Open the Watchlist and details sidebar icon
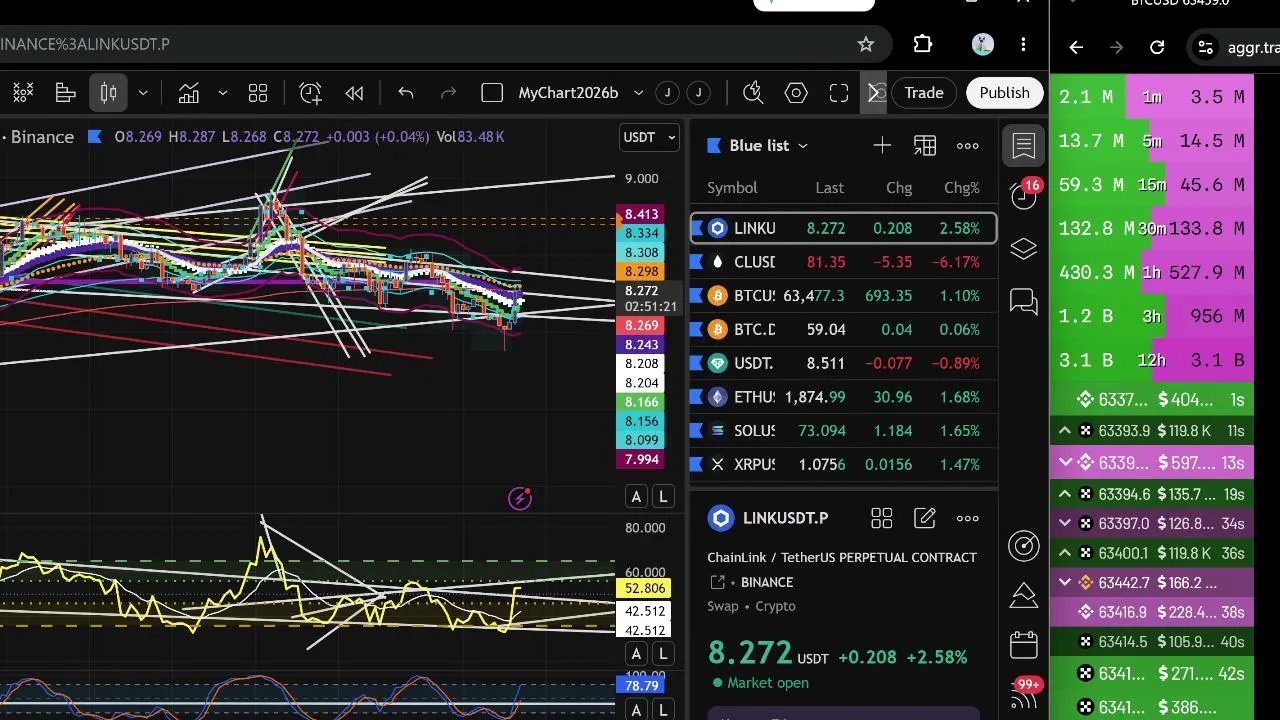Image resolution: width=1280 pixels, height=720 pixels. (1024, 146)
